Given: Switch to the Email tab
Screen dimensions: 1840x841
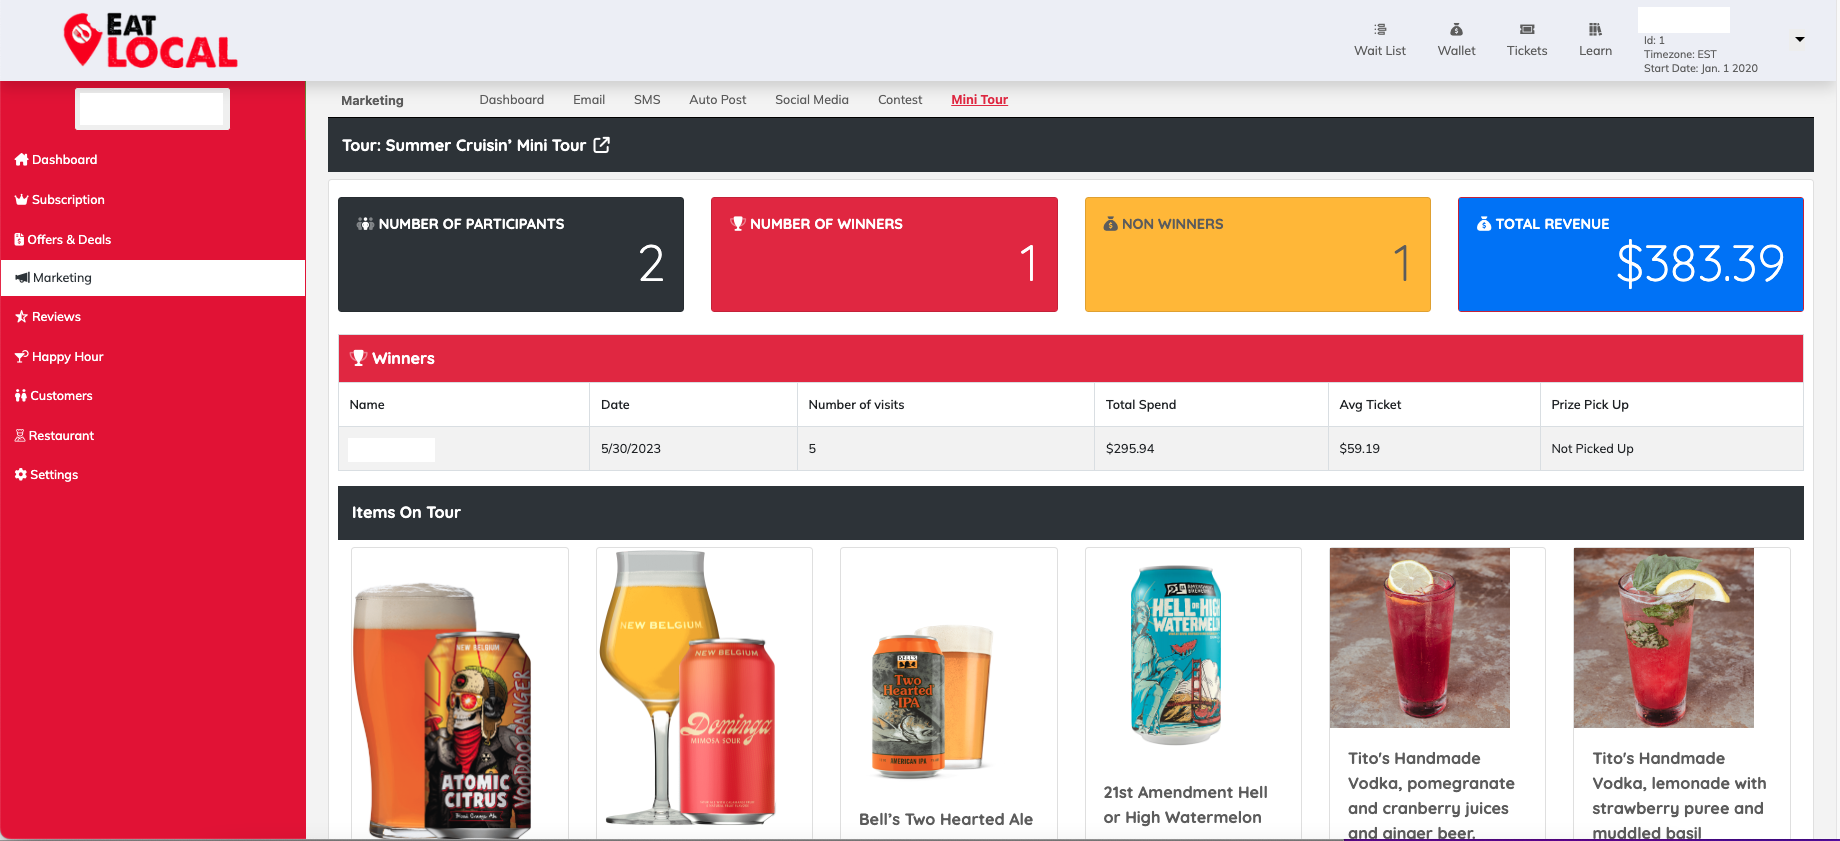Looking at the screenshot, I should pos(589,100).
